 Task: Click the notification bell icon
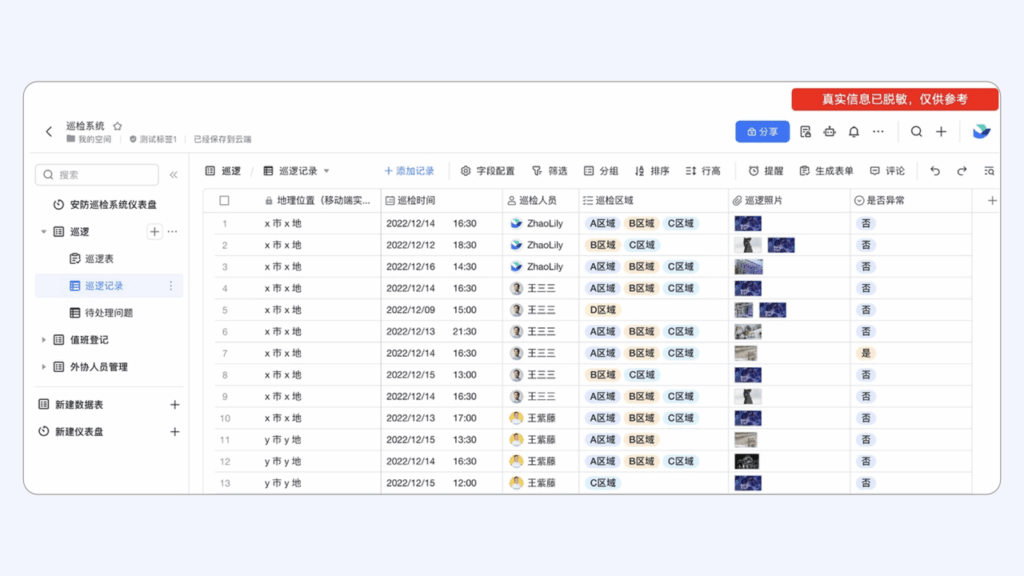(x=855, y=131)
